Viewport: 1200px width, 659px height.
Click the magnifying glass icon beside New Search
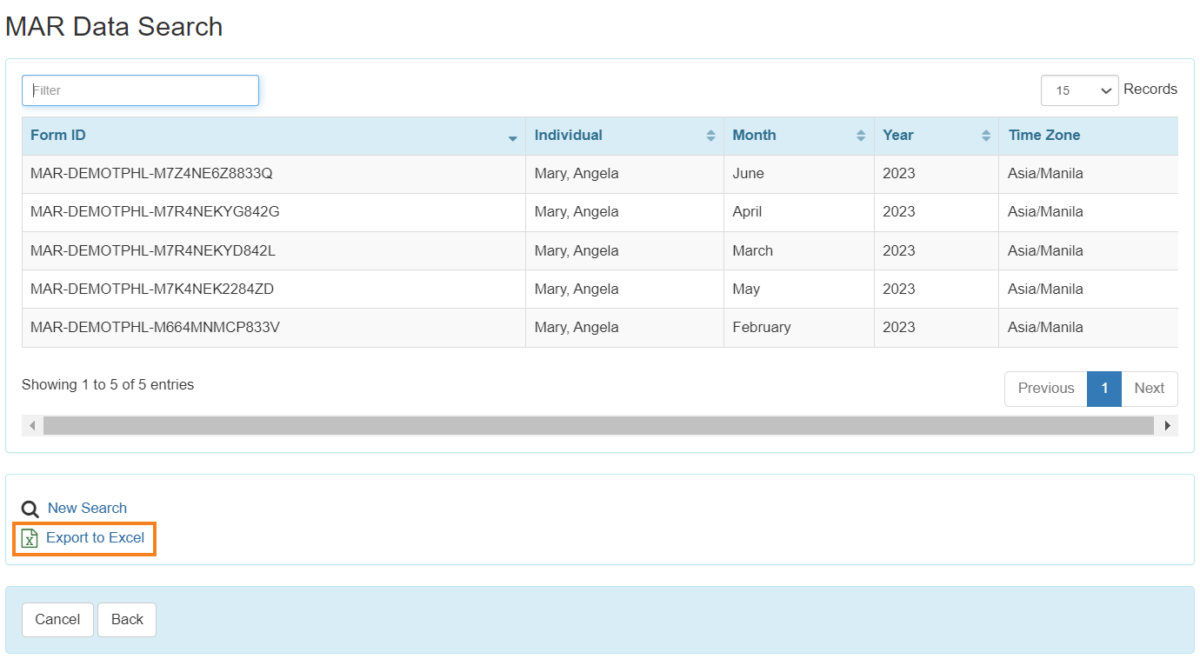(29, 508)
